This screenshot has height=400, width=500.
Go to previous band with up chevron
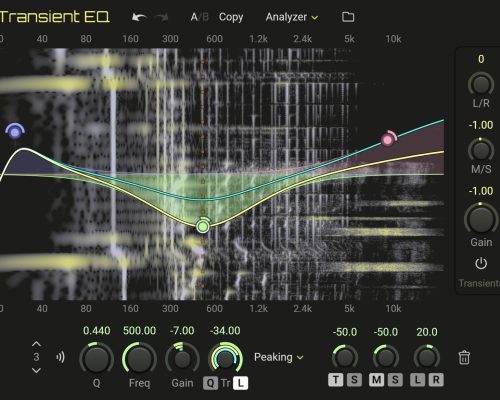point(36,344)
